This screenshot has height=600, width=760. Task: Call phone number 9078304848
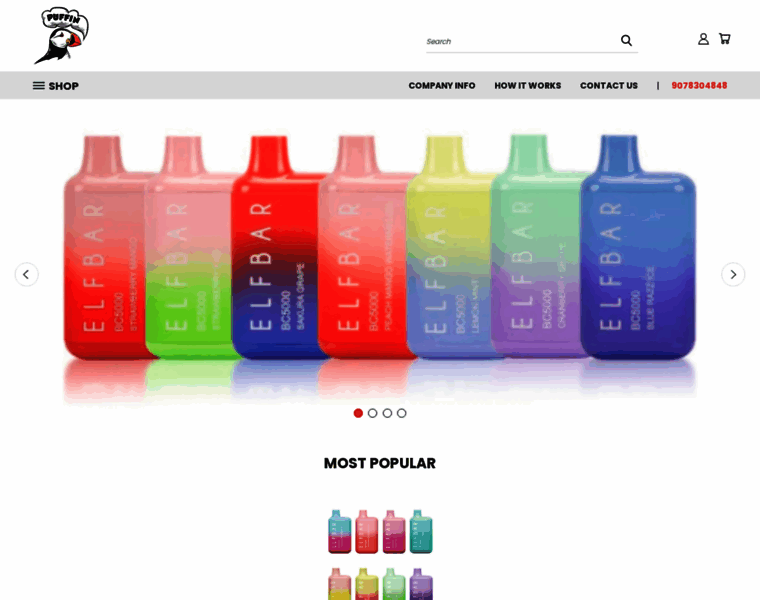pyautogui.click(x=699, y=86)
